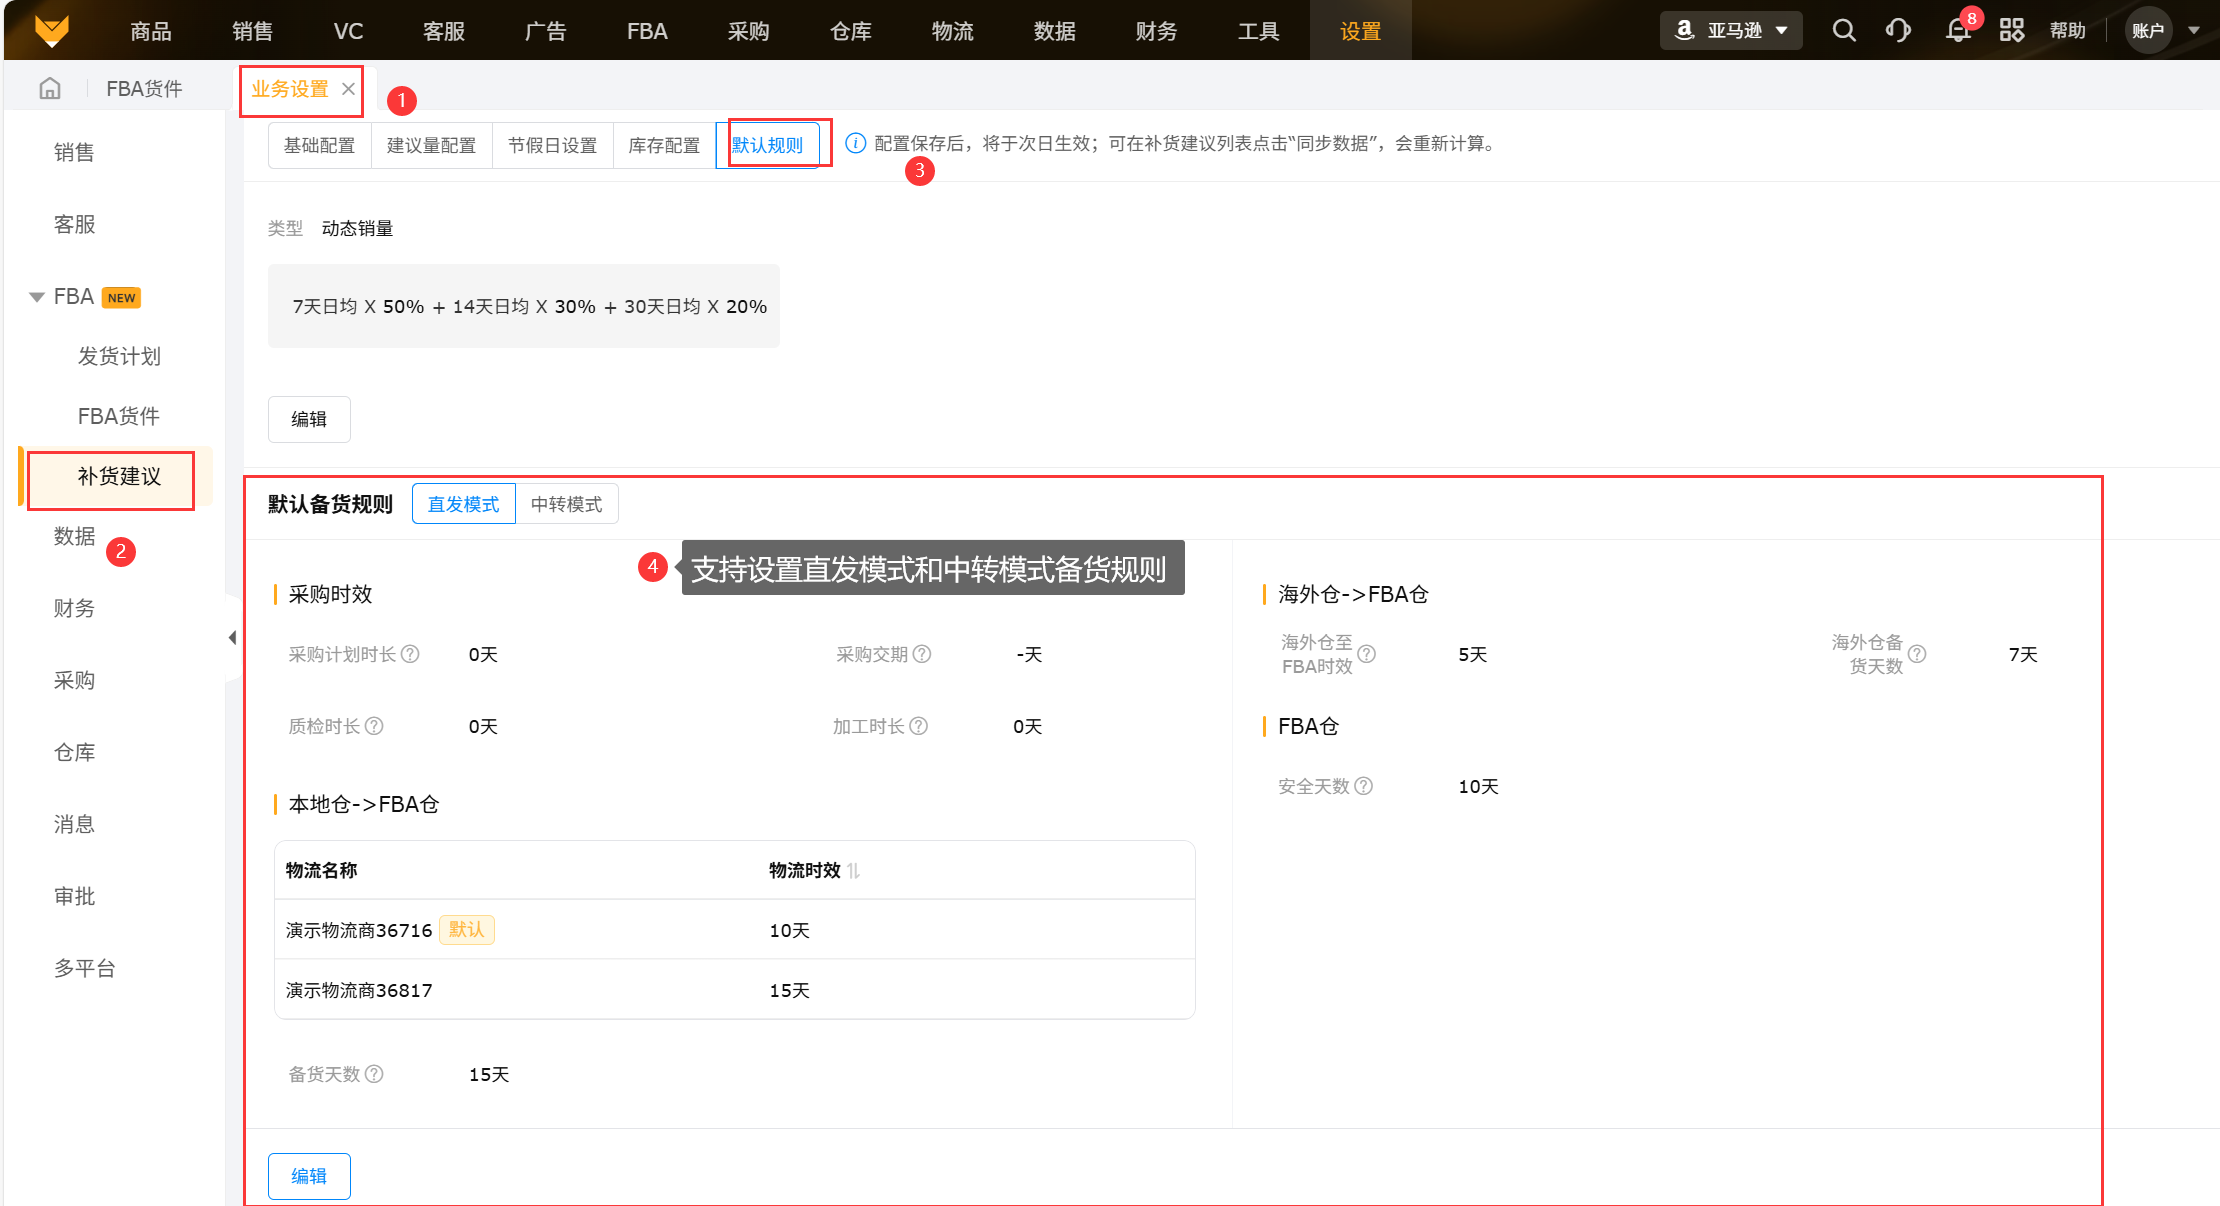Switch to 直发模式 mode

pos(463,504)
